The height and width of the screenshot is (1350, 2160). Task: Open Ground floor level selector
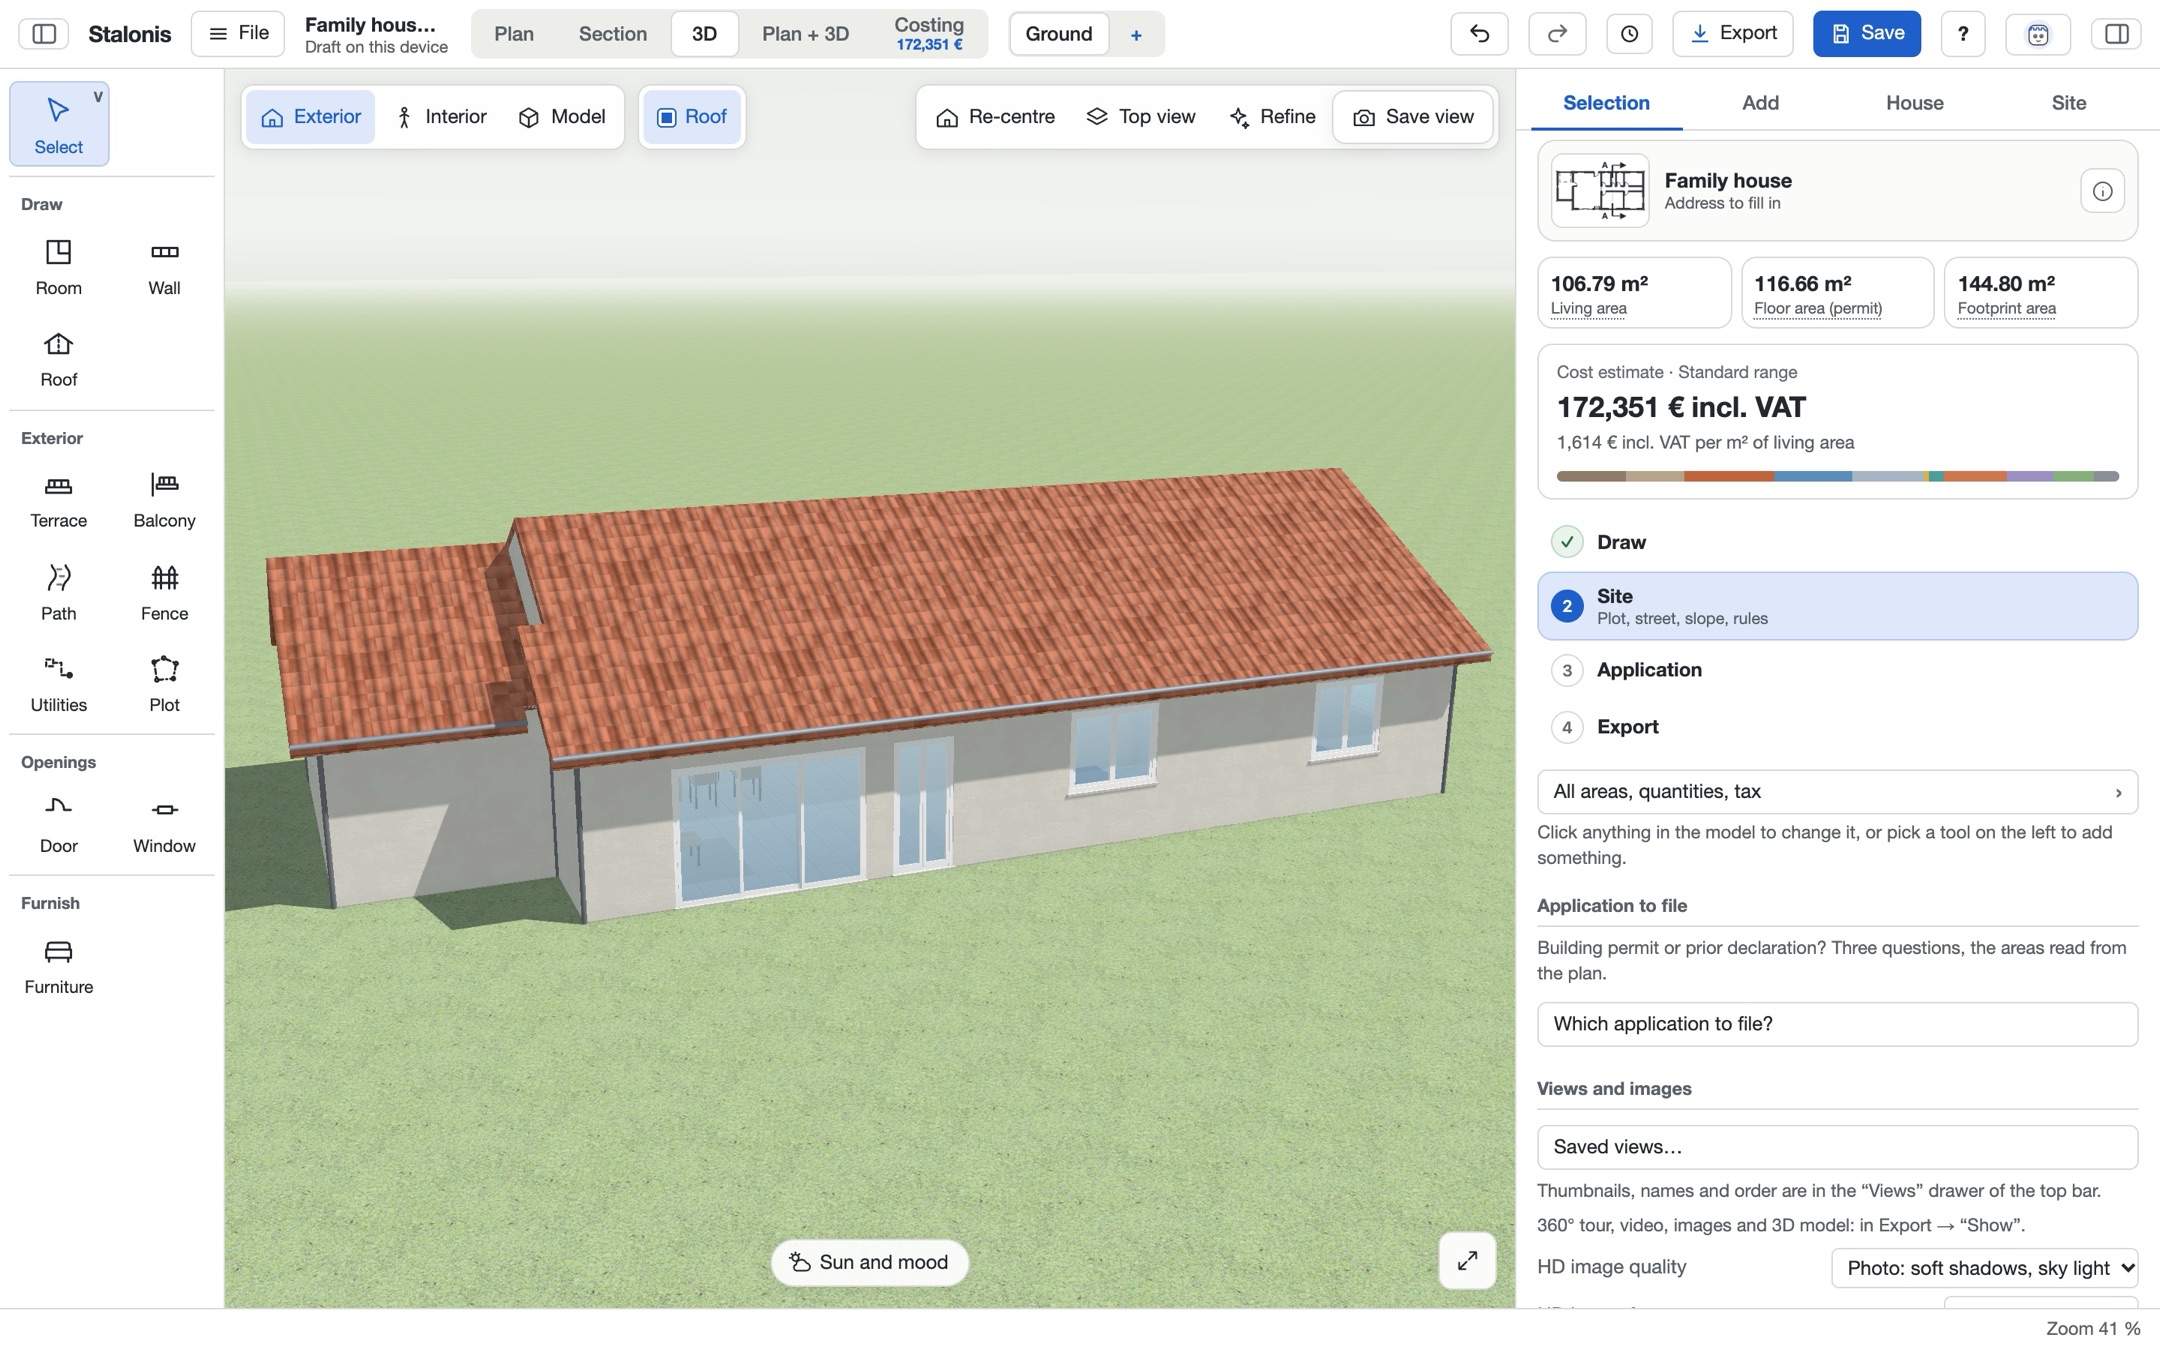click(1058, 34)
